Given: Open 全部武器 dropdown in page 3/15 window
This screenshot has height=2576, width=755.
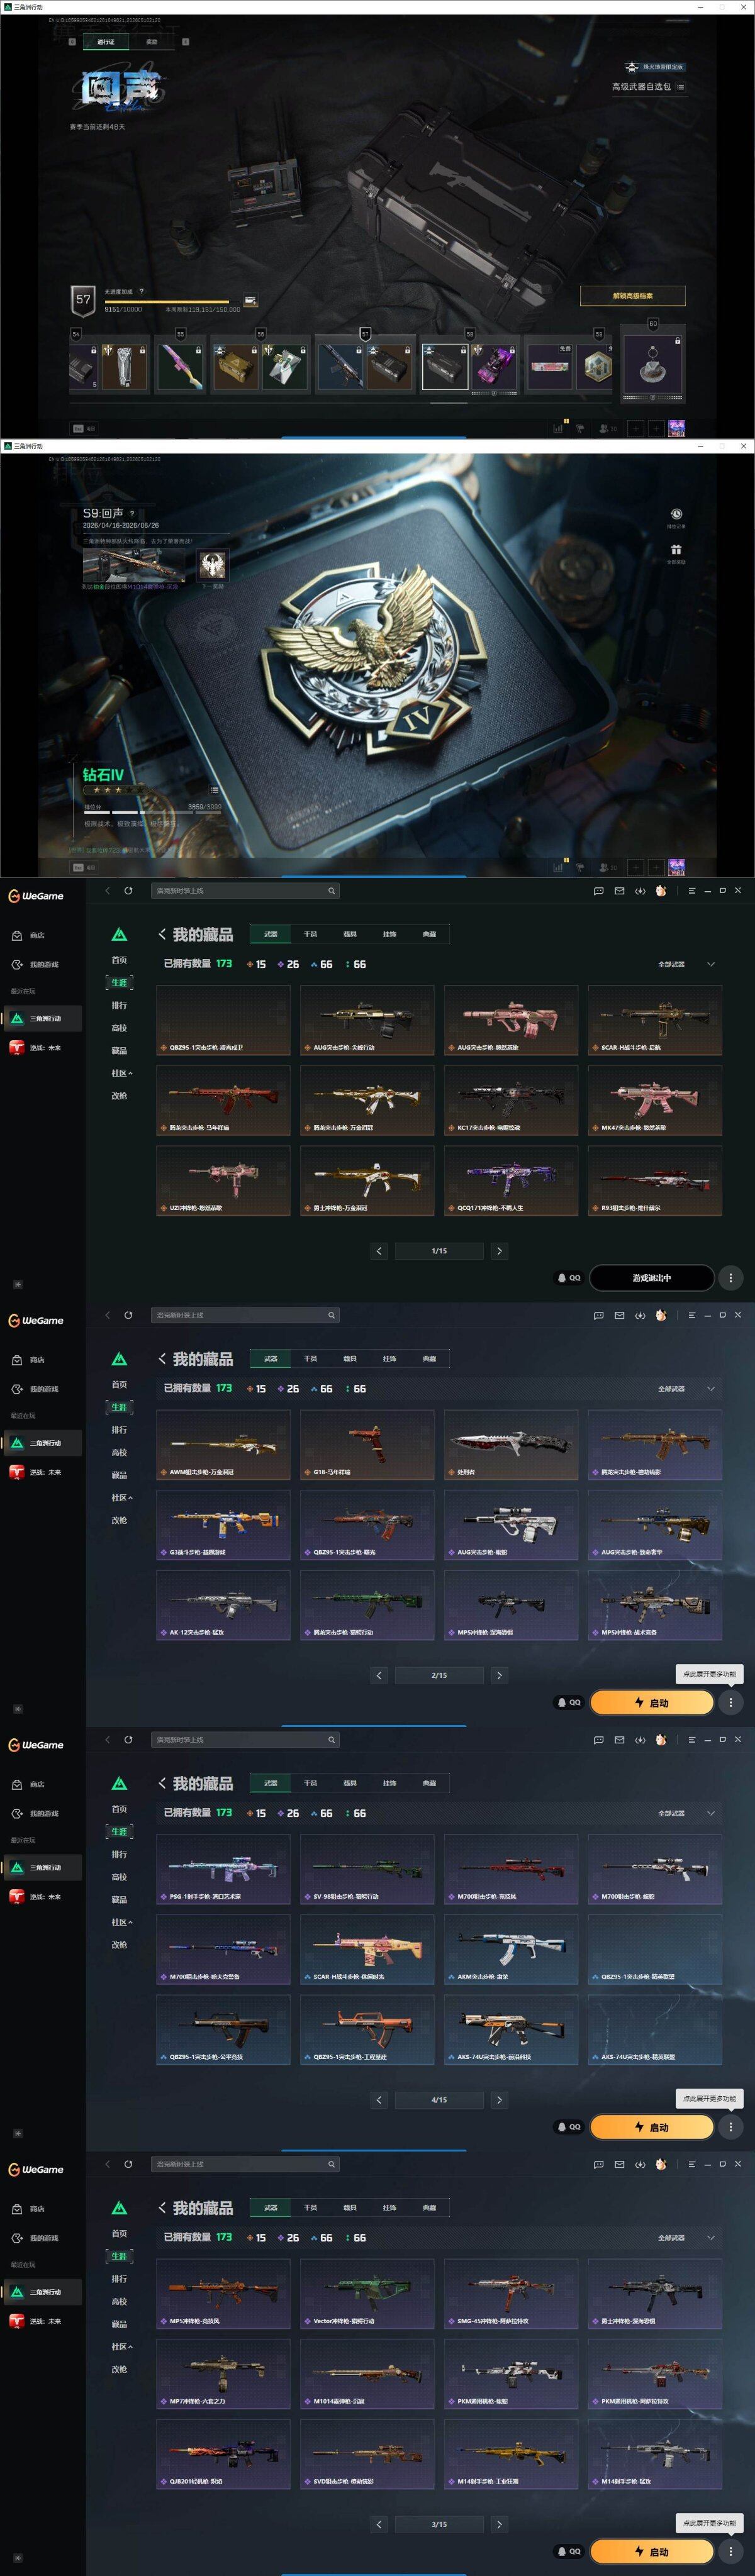Looking at the screenshot, I should [x=686, y=2237].
